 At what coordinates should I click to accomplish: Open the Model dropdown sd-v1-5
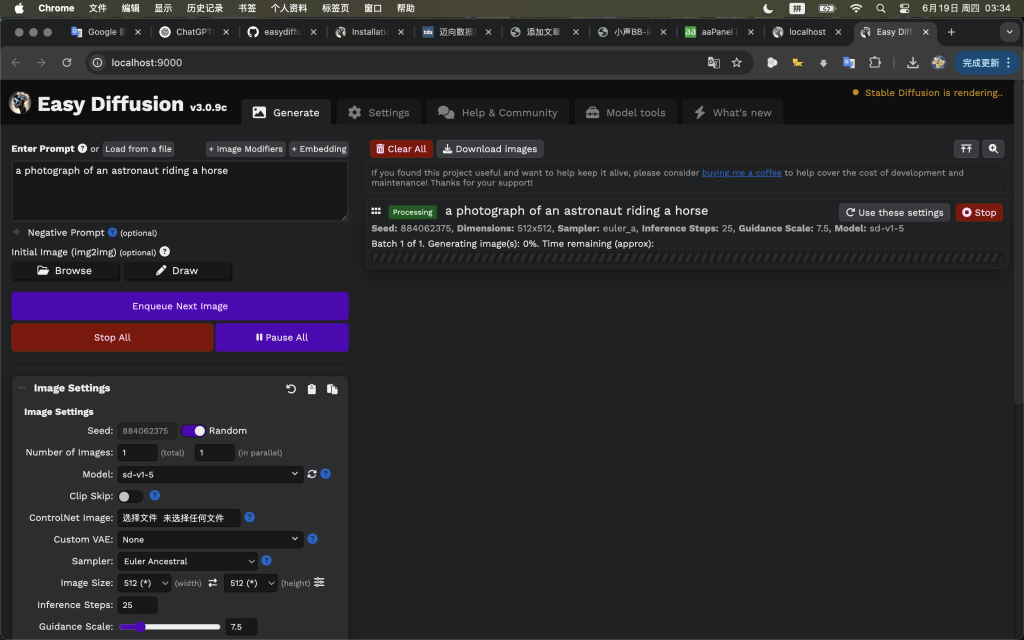coord(210,474)
